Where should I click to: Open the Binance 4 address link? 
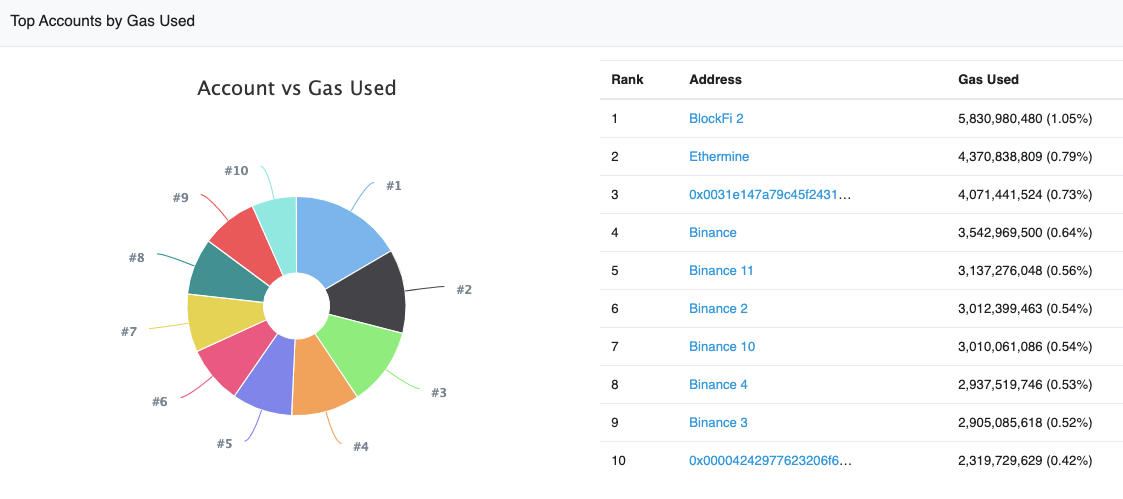coord(718,384)
